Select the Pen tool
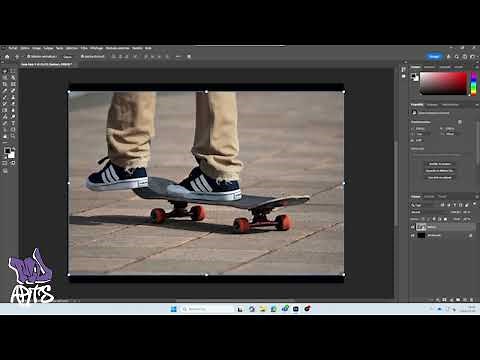The image size is (480, 360). (5, 123)
